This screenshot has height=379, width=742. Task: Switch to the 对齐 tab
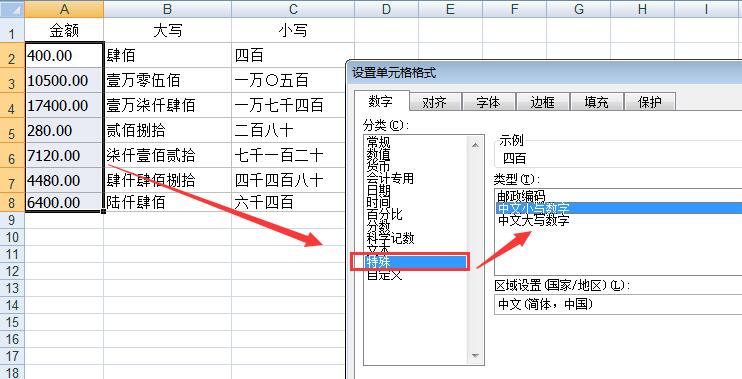[x=434, y=102]
